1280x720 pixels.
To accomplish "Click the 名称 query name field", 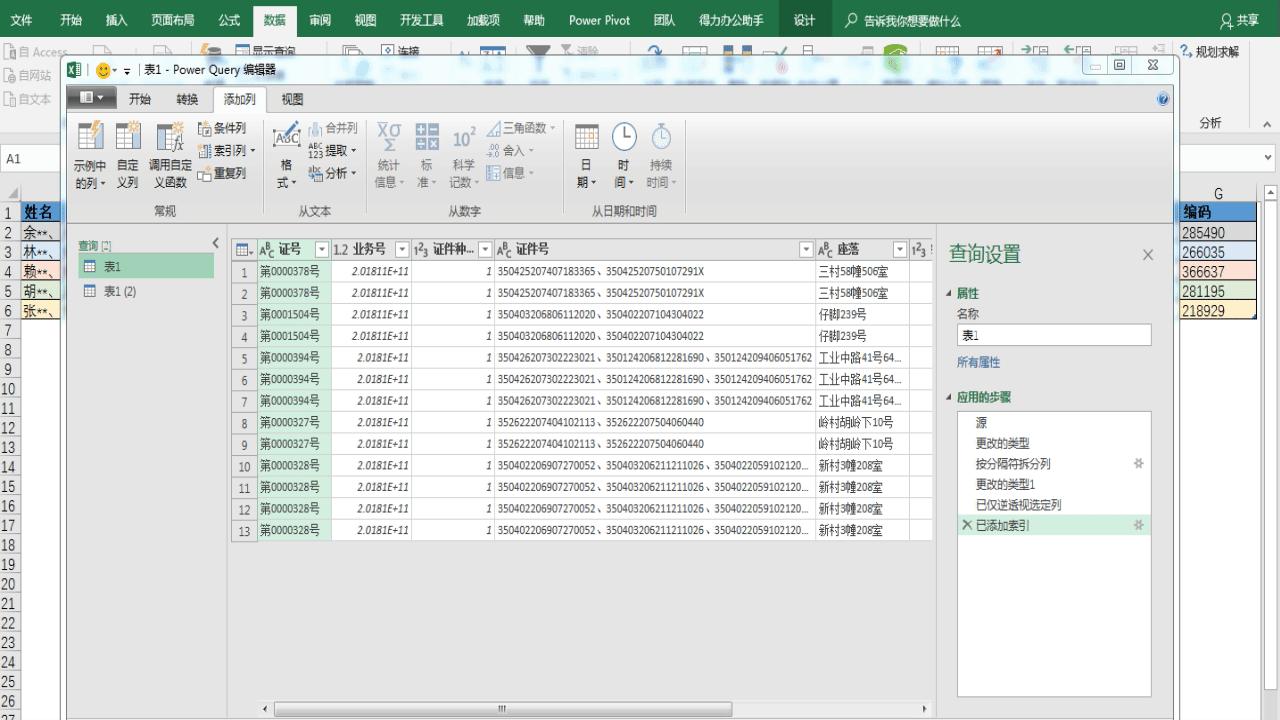I will coord(1053,336).
